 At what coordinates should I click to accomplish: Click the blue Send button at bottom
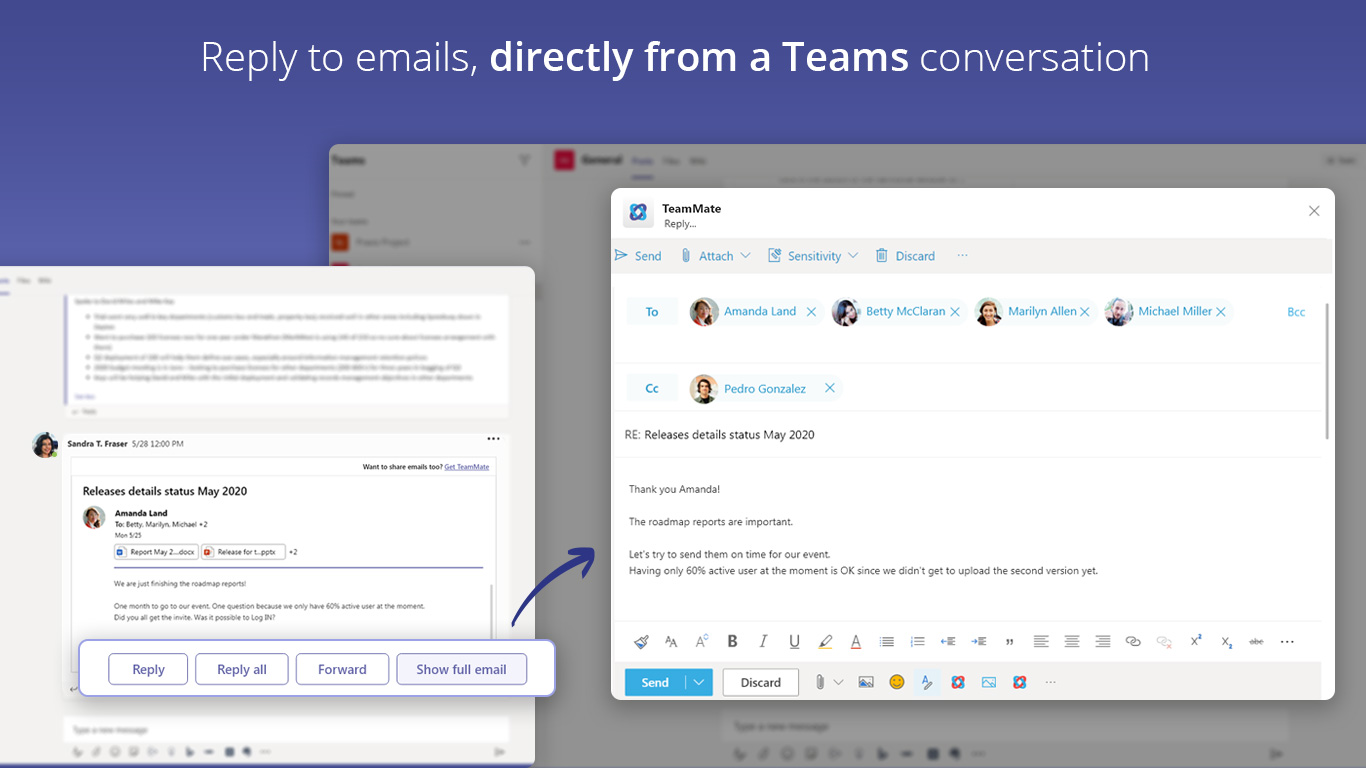coord(655,682)
